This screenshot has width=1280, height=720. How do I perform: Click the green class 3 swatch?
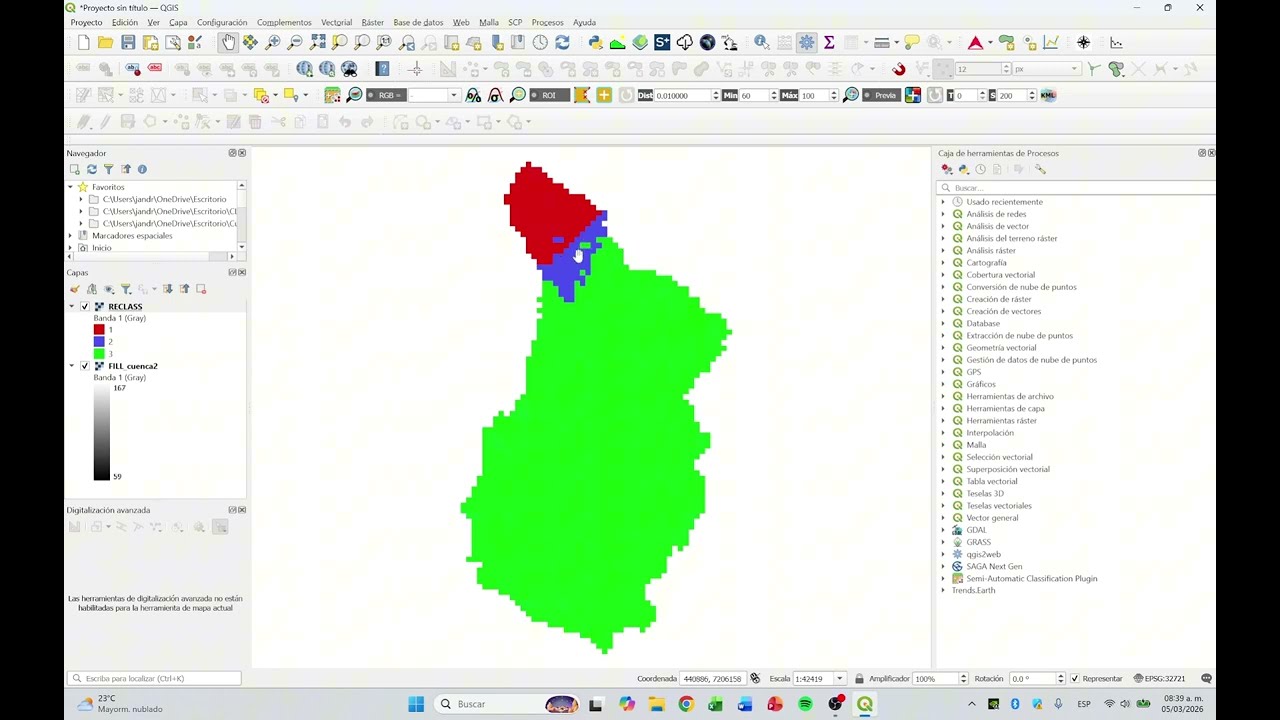pos(99,354)
